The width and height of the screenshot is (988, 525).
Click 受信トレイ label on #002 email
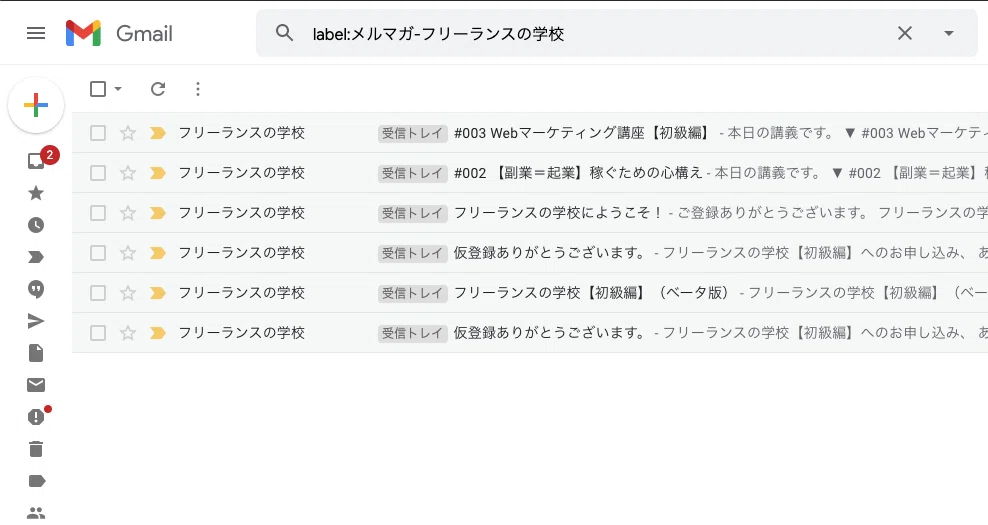(x=413, y=173)
